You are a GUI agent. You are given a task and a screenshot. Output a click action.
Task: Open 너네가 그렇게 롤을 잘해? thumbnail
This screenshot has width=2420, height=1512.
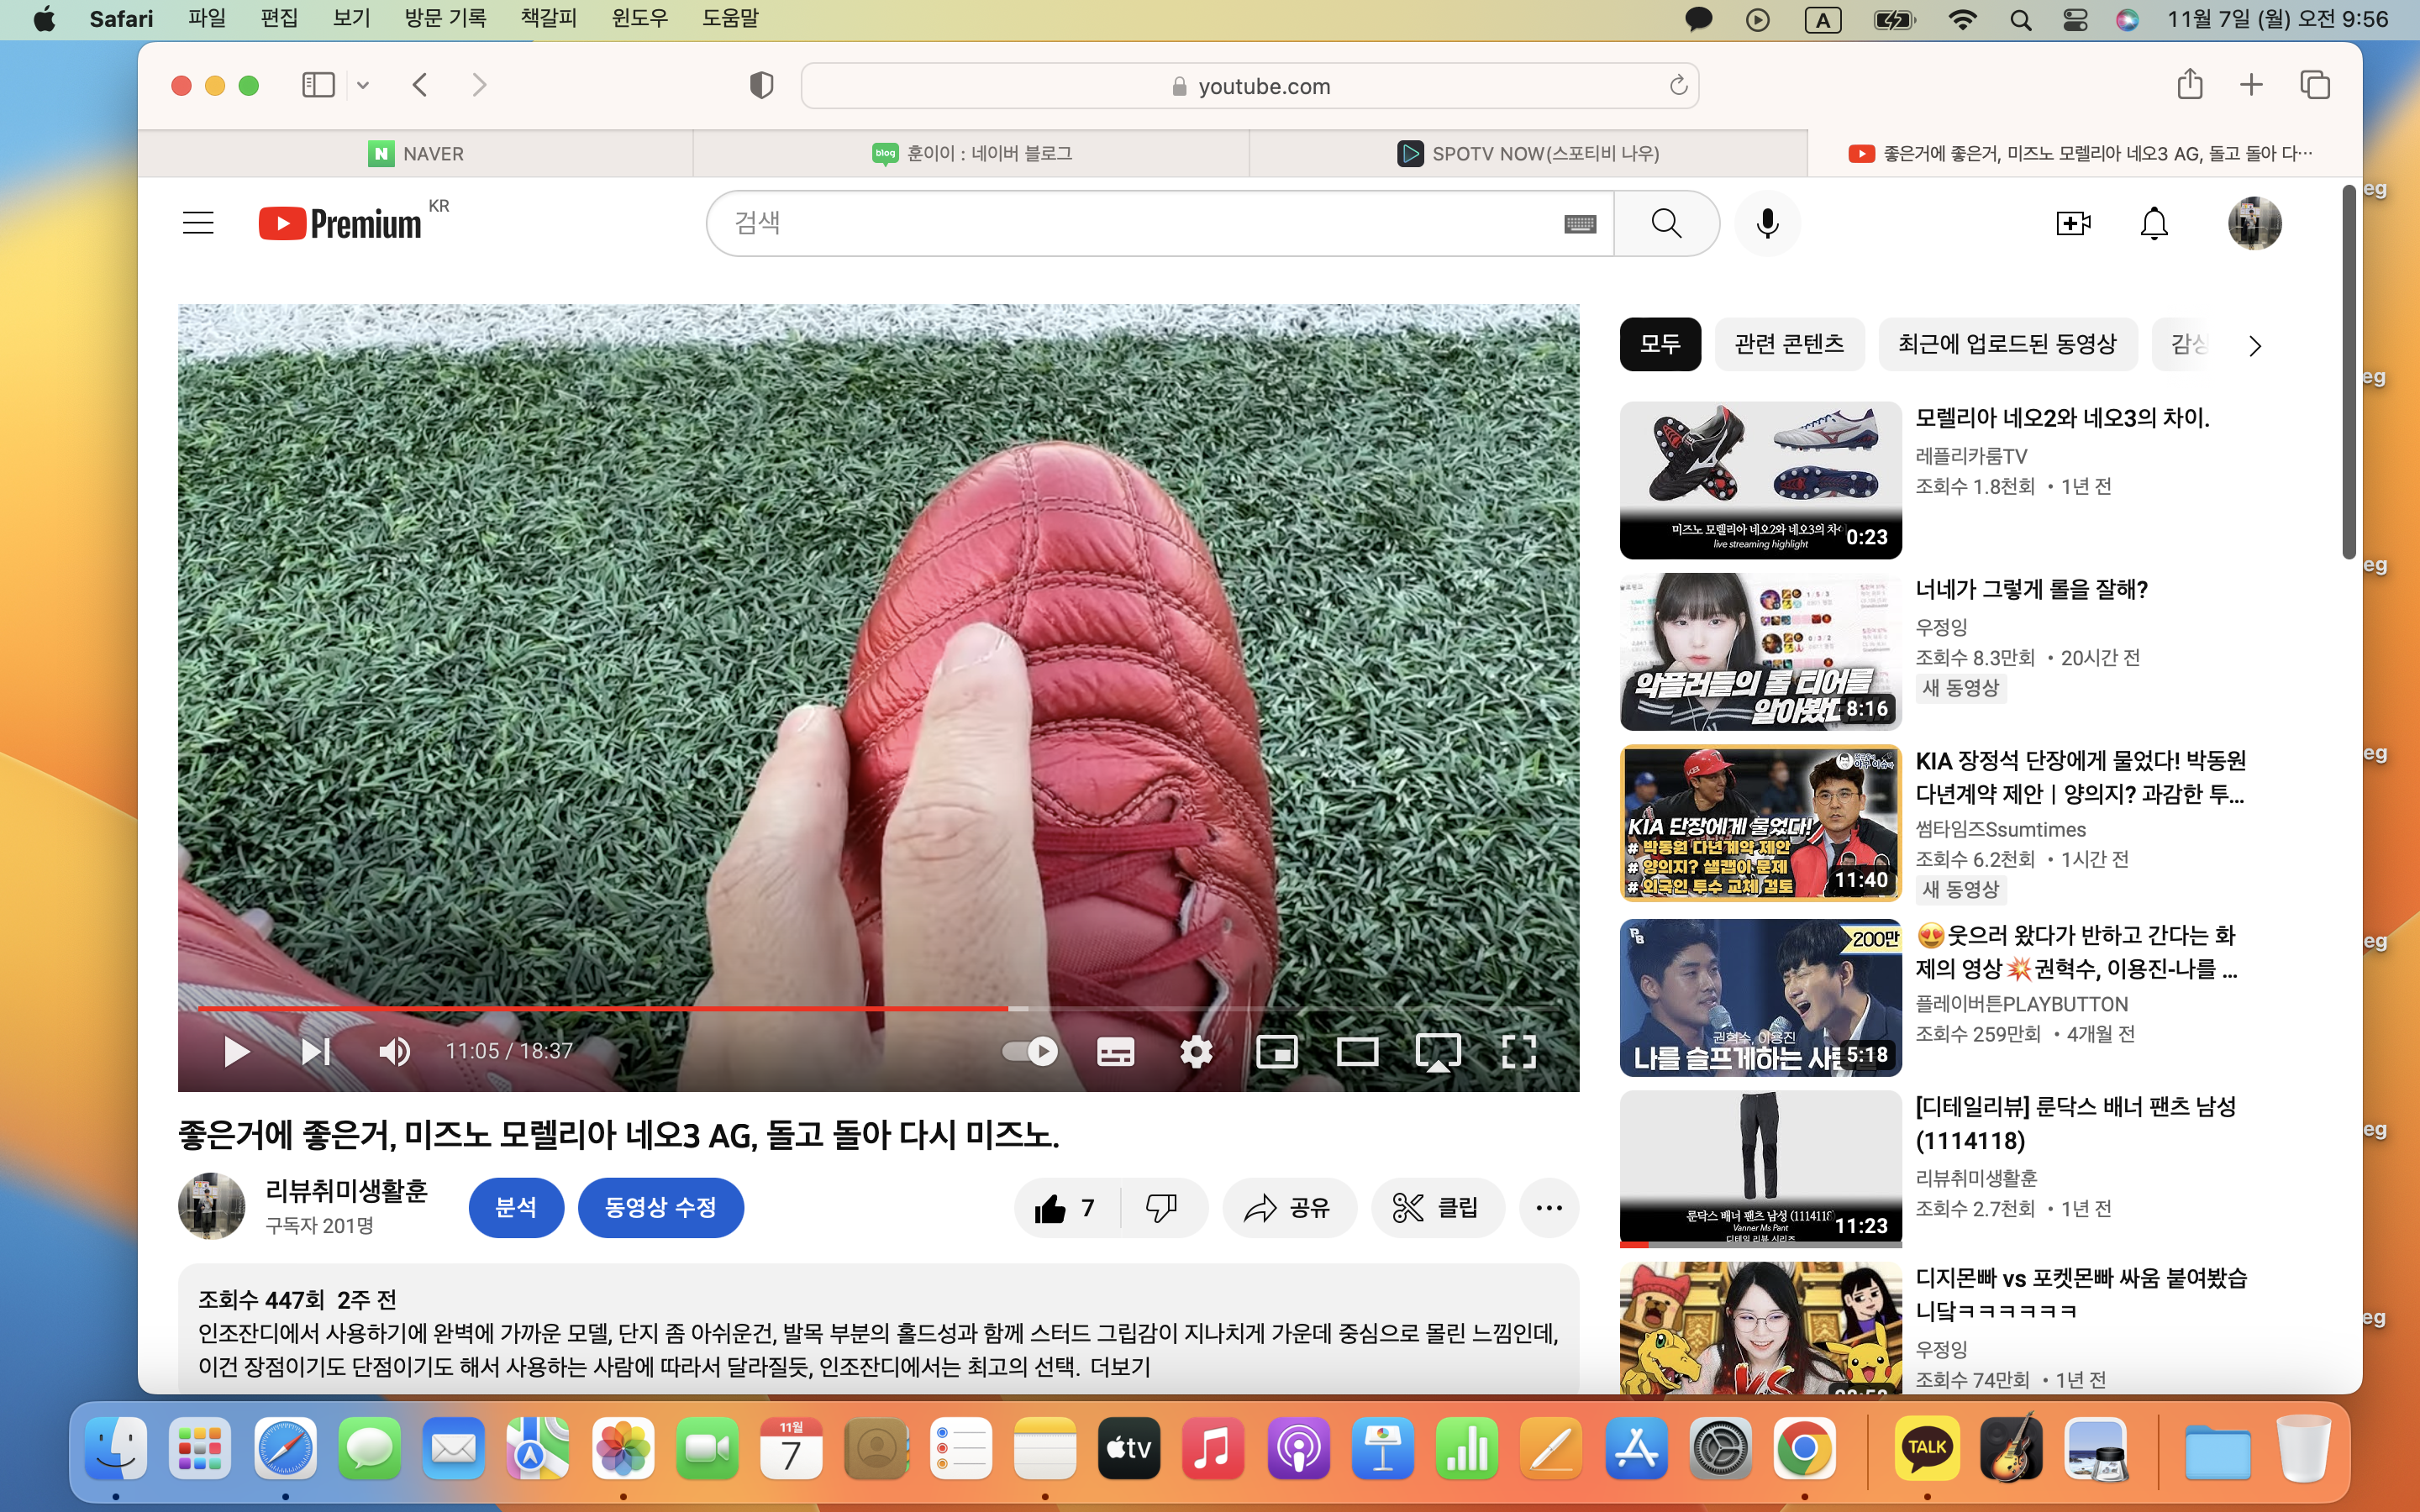(1760, 651)
